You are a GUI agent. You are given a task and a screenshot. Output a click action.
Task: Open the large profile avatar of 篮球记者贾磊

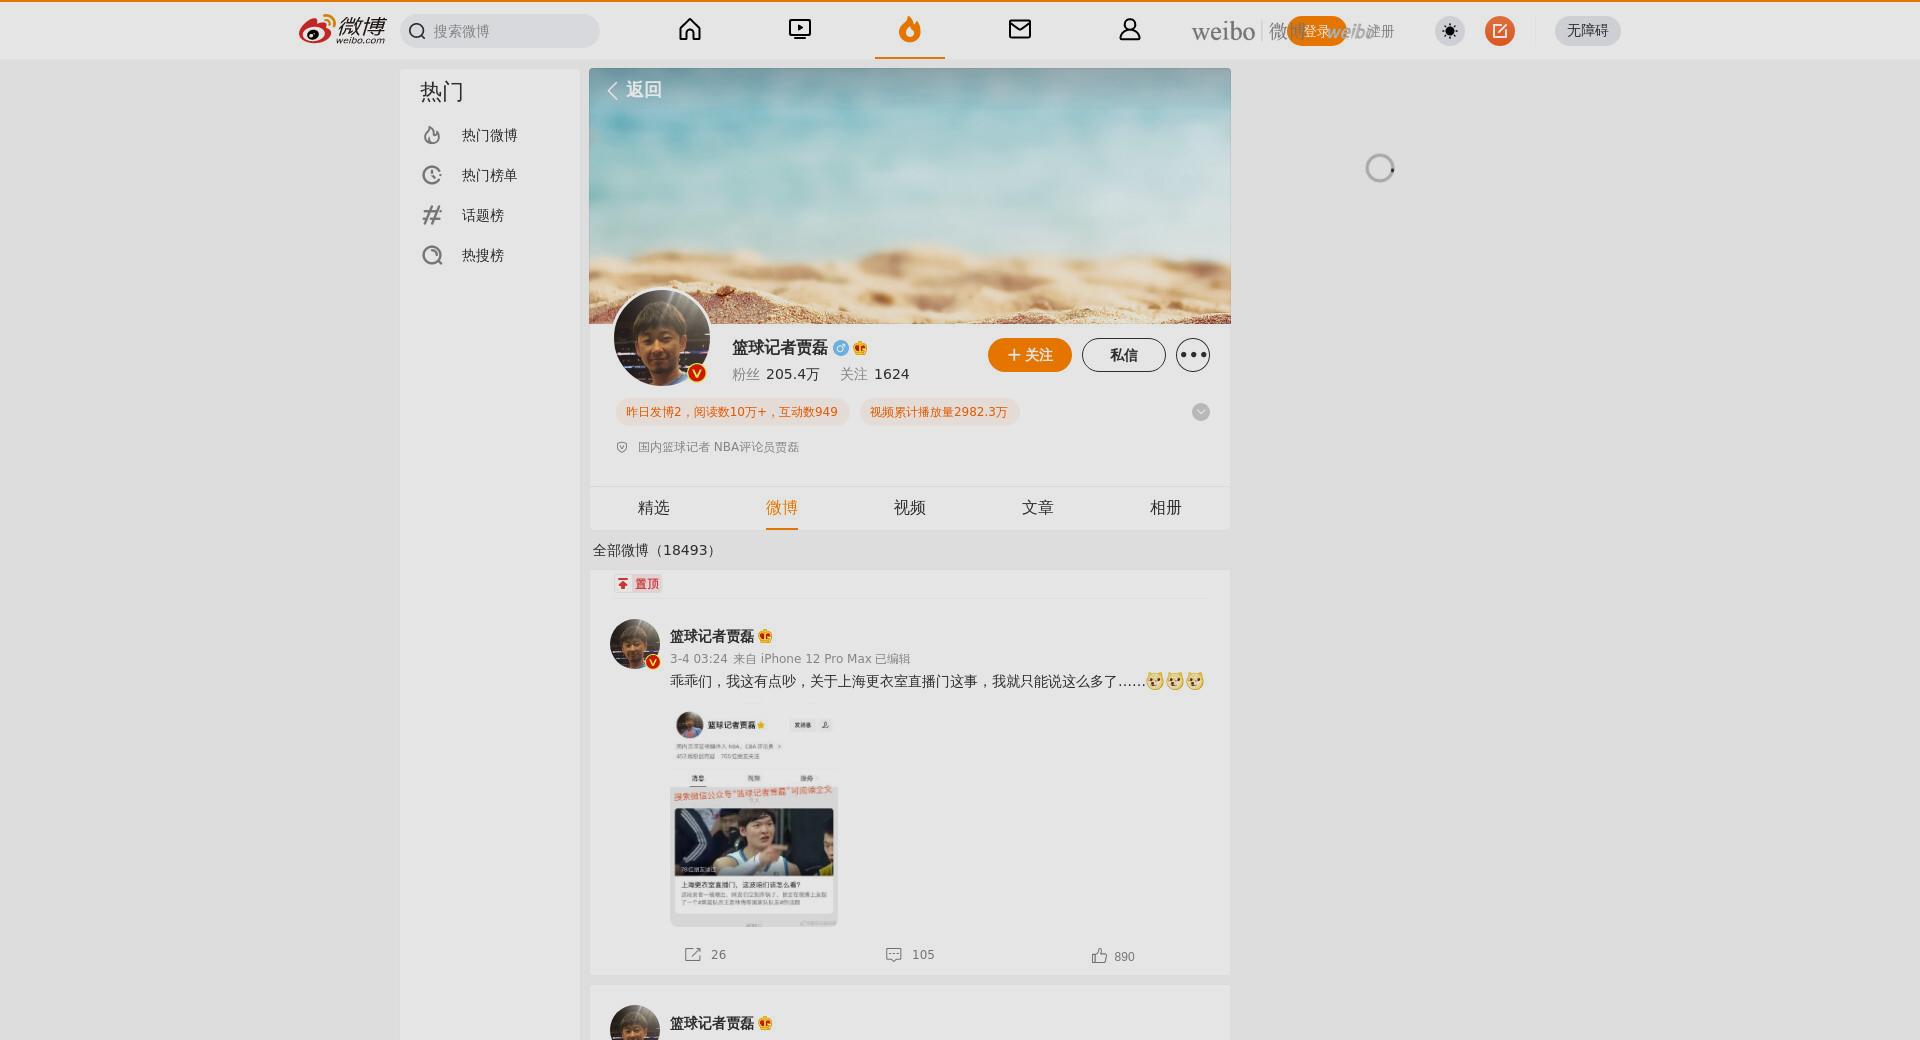point(662,338)
